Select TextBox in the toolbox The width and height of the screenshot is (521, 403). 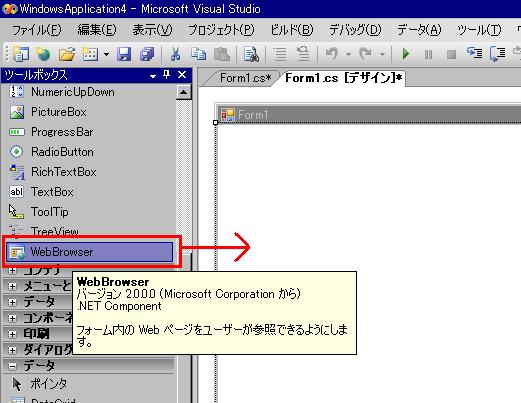click(x=88, y=192)
